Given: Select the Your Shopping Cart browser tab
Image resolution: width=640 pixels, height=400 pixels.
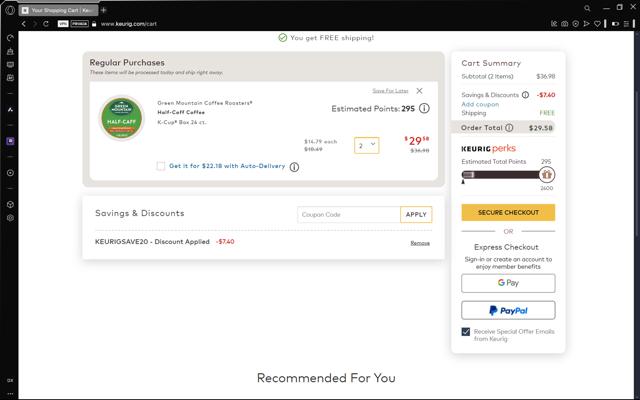Looking at the screenshot, I should pyautogui.click(x=58, y=10).
